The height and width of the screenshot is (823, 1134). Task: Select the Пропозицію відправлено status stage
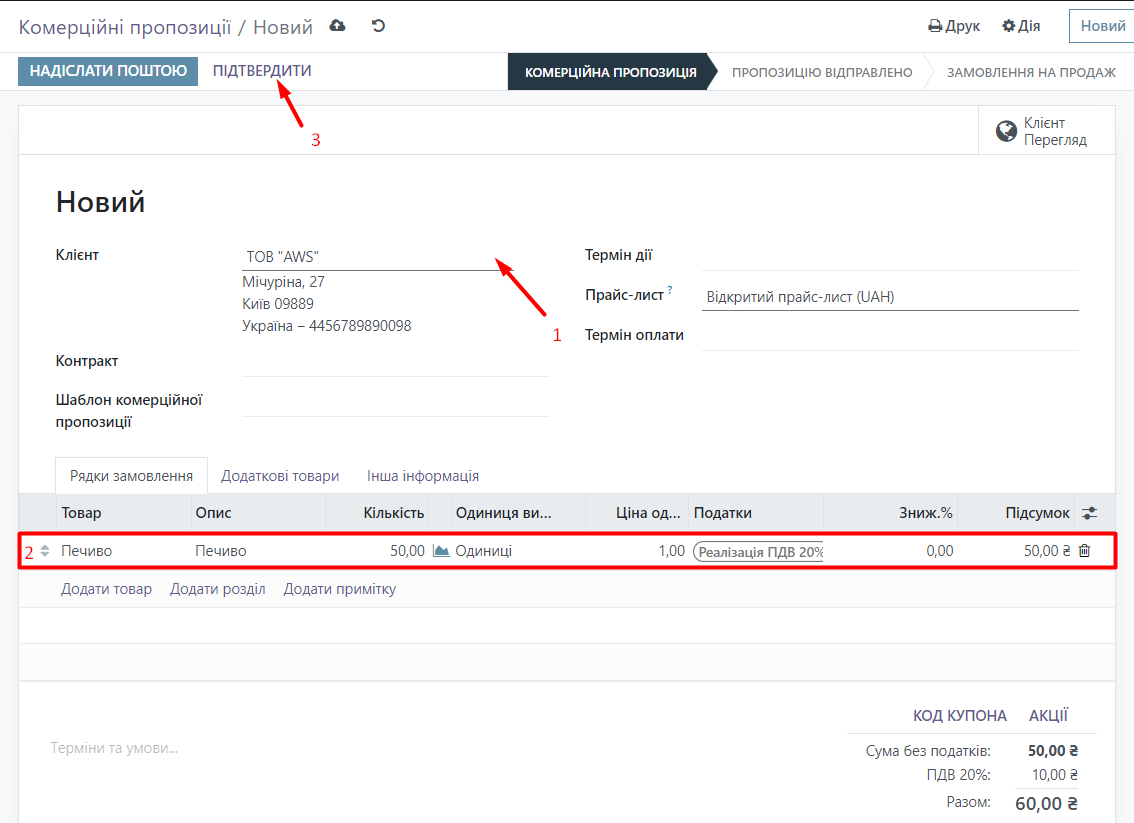(821, 72)
